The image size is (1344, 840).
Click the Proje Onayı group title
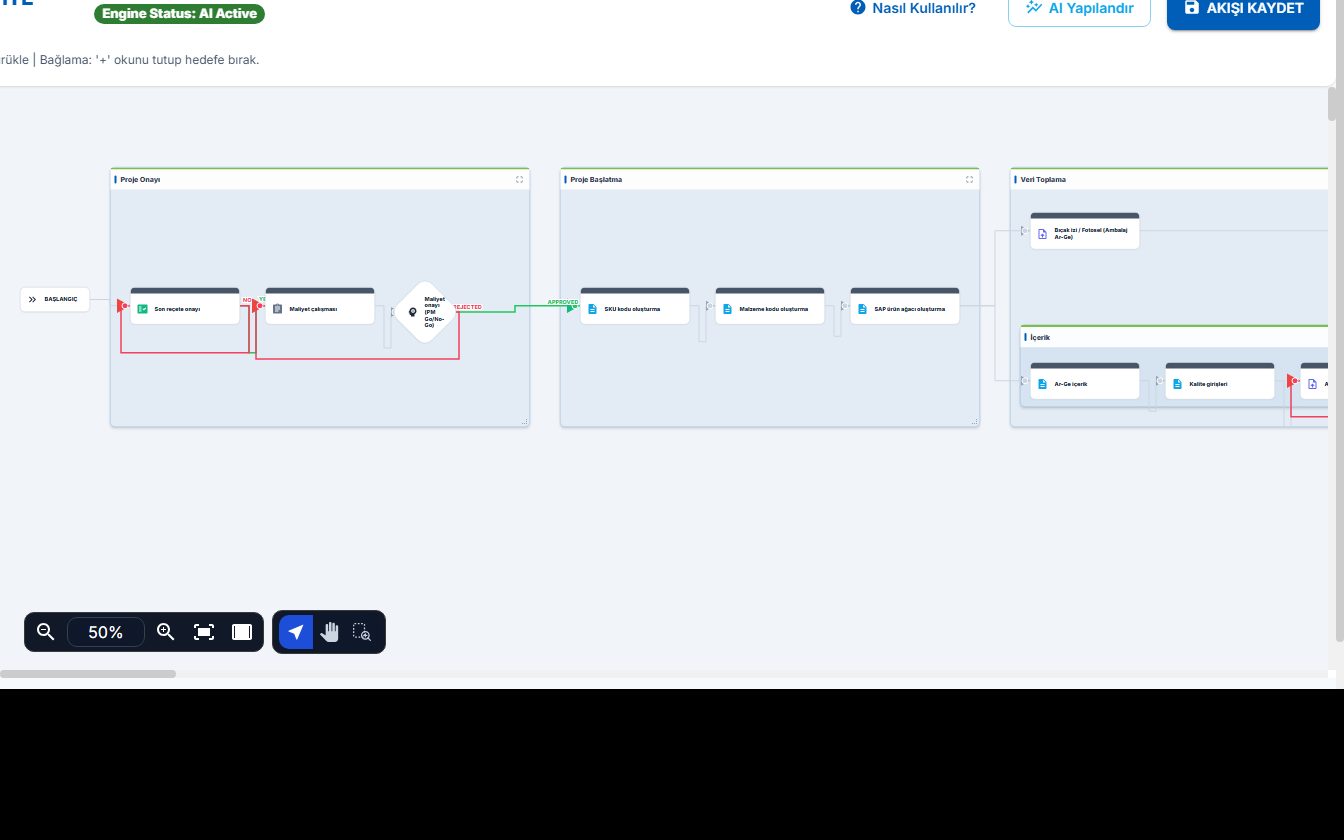140,180
